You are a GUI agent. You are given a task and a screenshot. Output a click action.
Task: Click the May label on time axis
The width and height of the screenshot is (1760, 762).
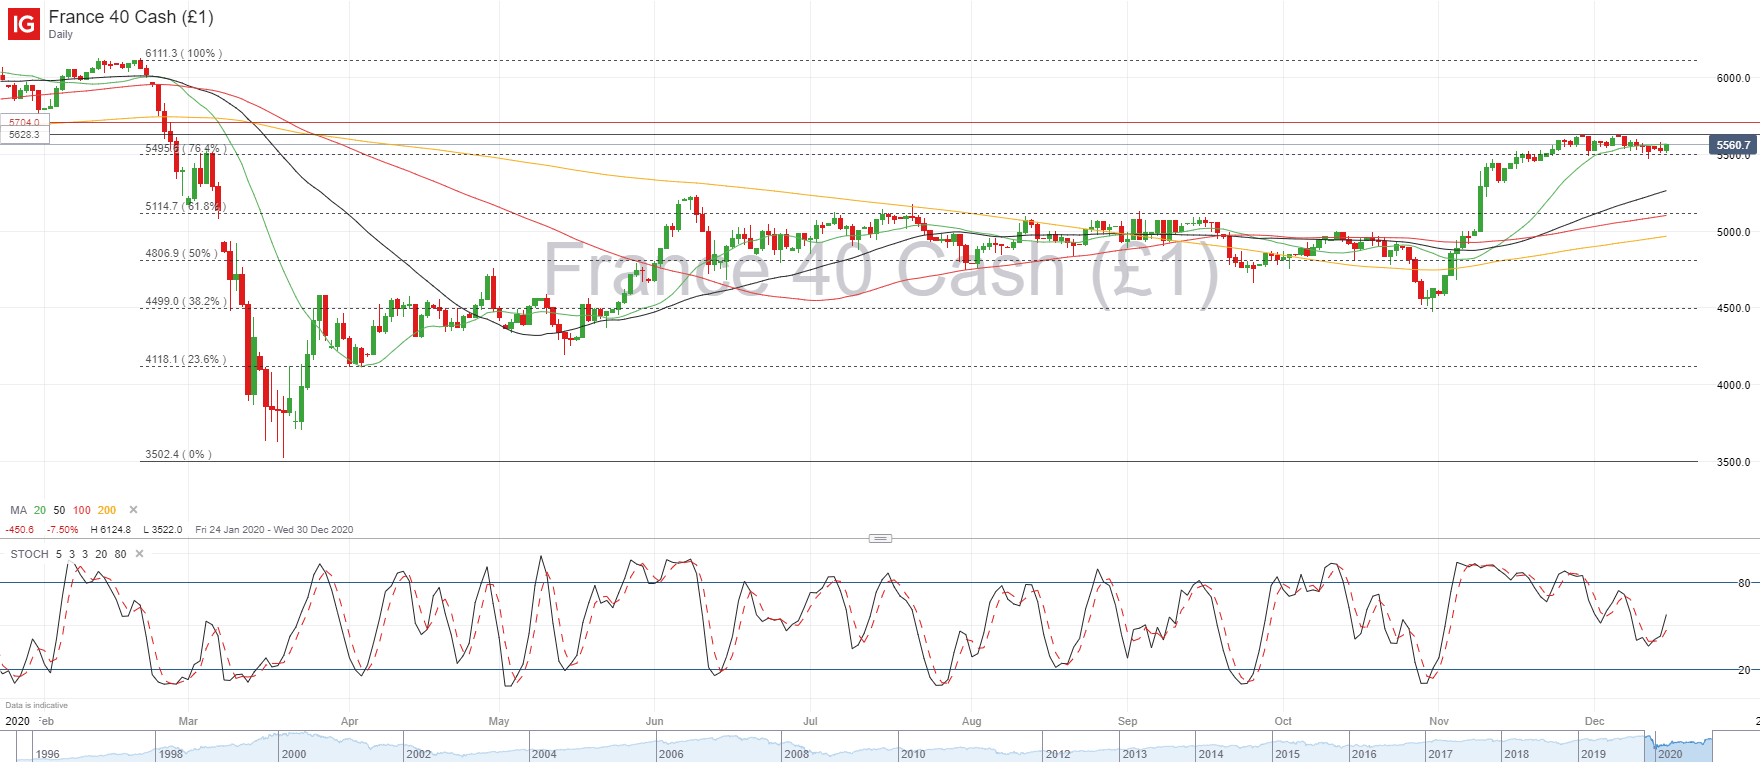pyautogui.click(x=499, y=721)
